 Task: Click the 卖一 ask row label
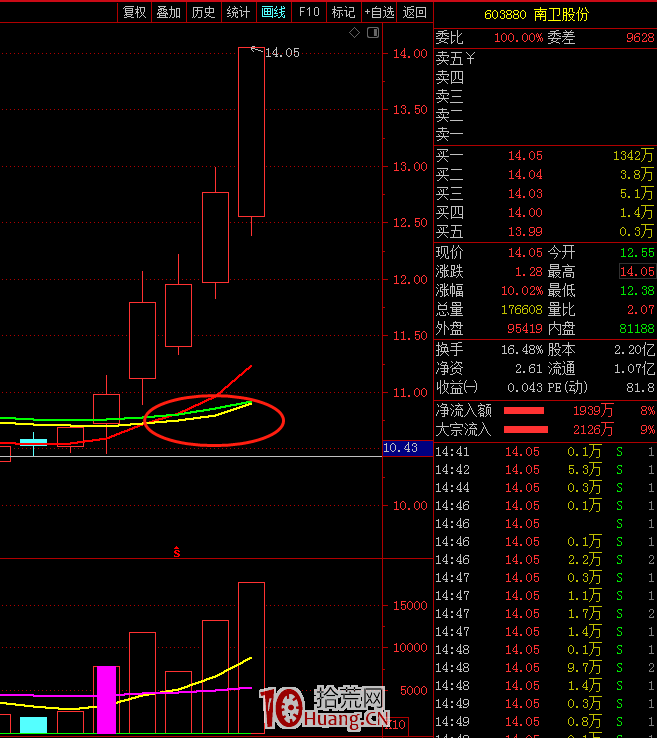(x=449, y=135)
